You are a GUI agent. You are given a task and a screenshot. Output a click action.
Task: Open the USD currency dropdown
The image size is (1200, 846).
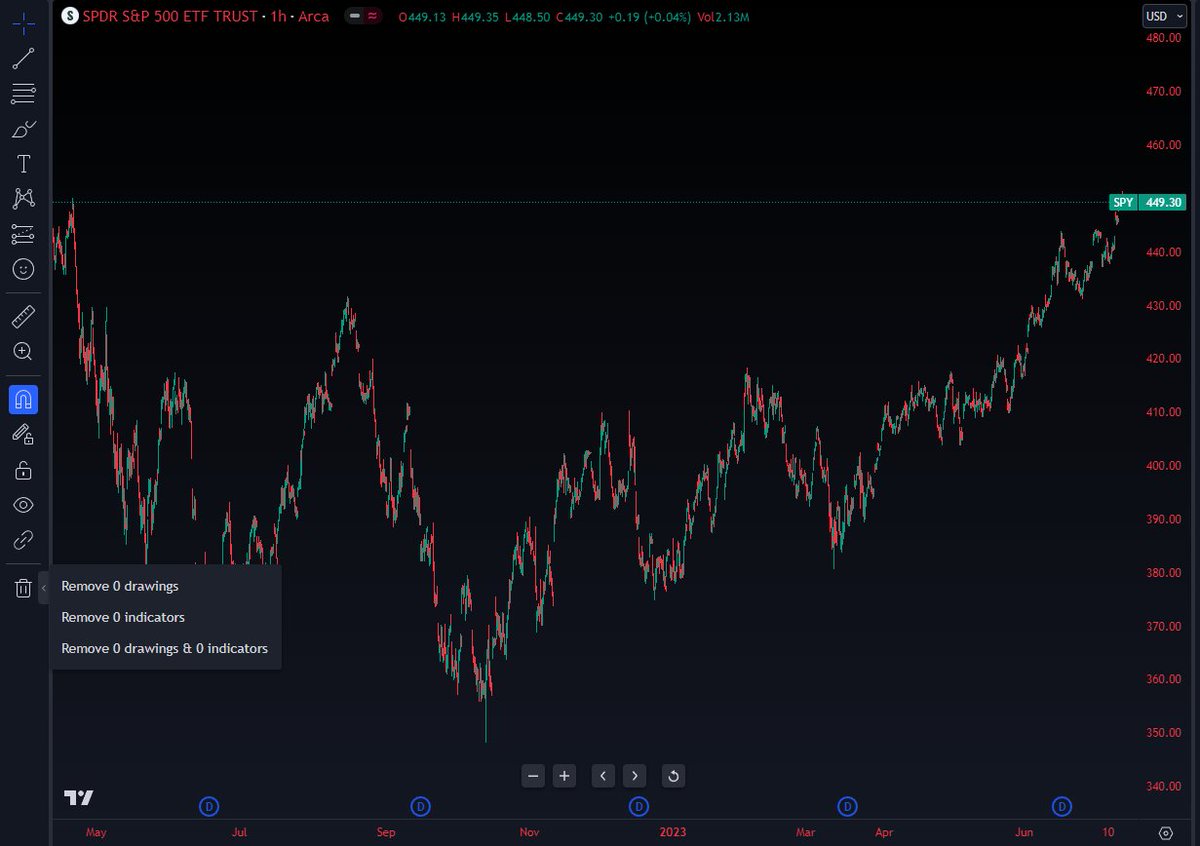click(1164, 16)
